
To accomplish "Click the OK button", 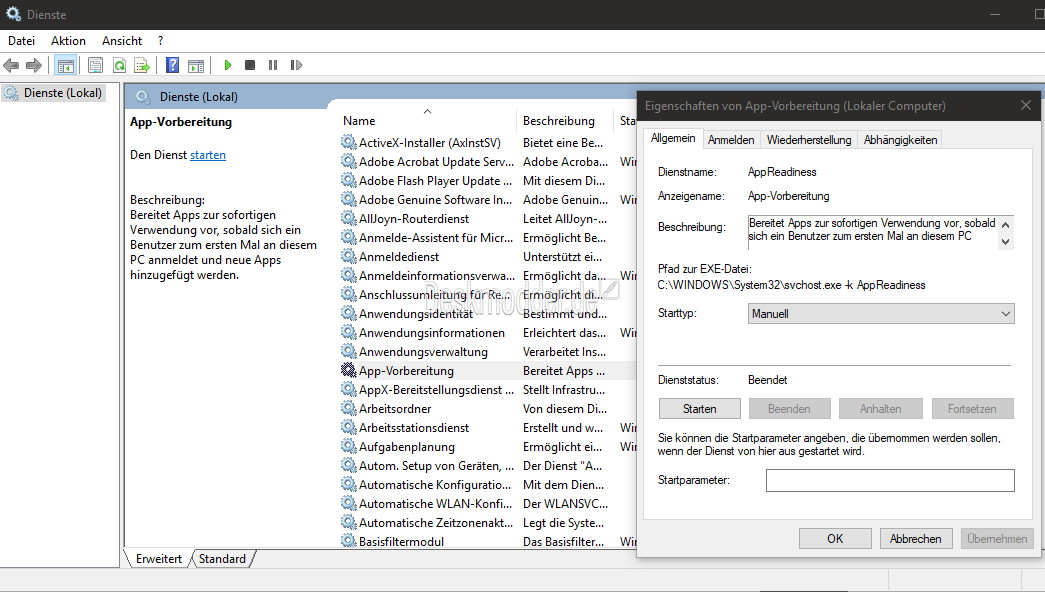I will point(835,539).
